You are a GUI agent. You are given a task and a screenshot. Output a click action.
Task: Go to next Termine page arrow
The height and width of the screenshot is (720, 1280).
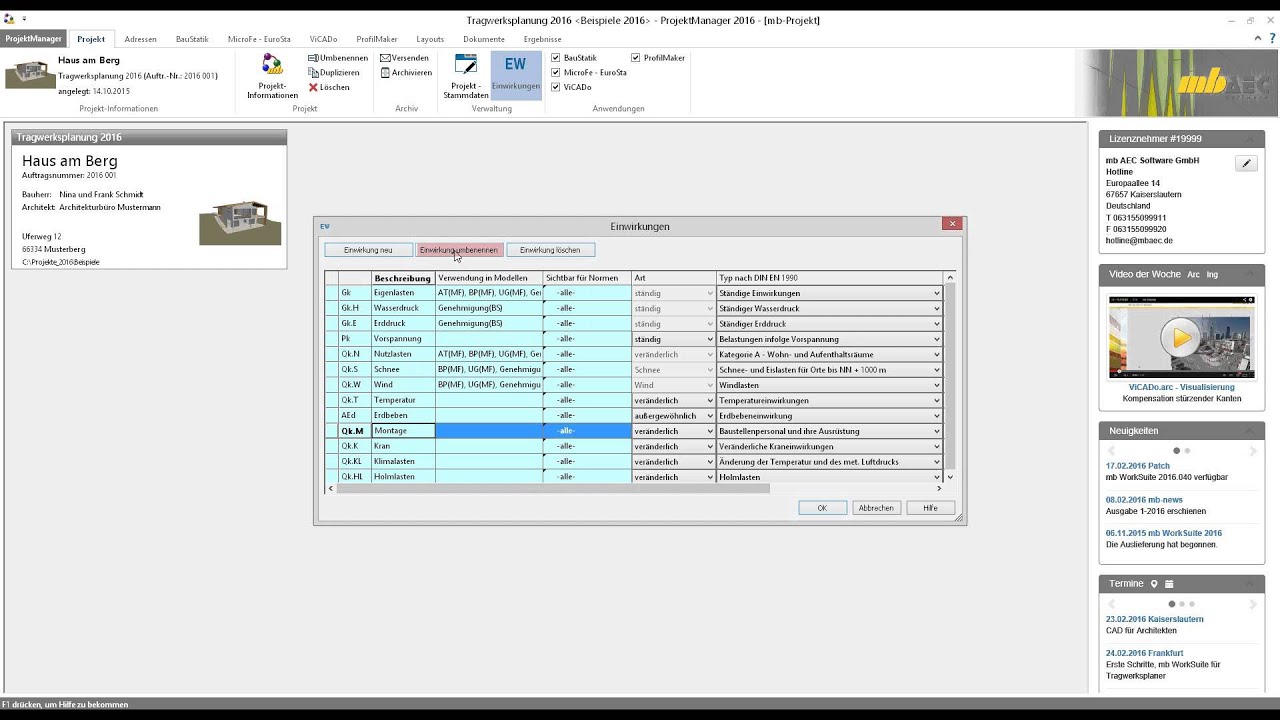click(1253, 604)
